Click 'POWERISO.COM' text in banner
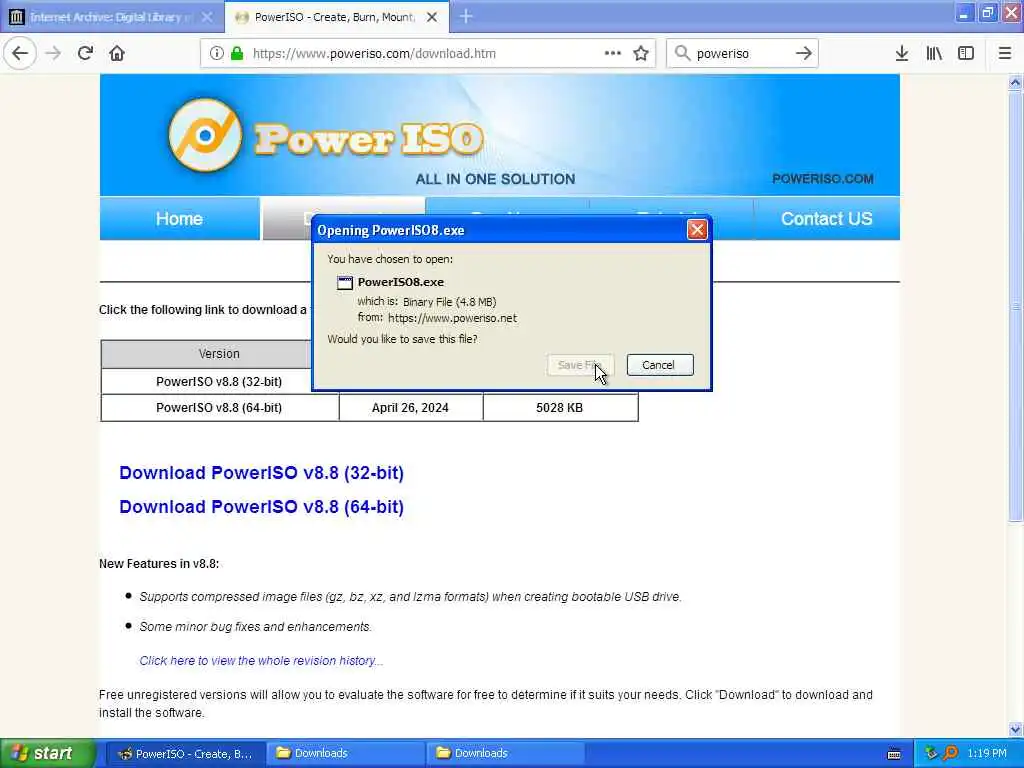 (822, 179)
